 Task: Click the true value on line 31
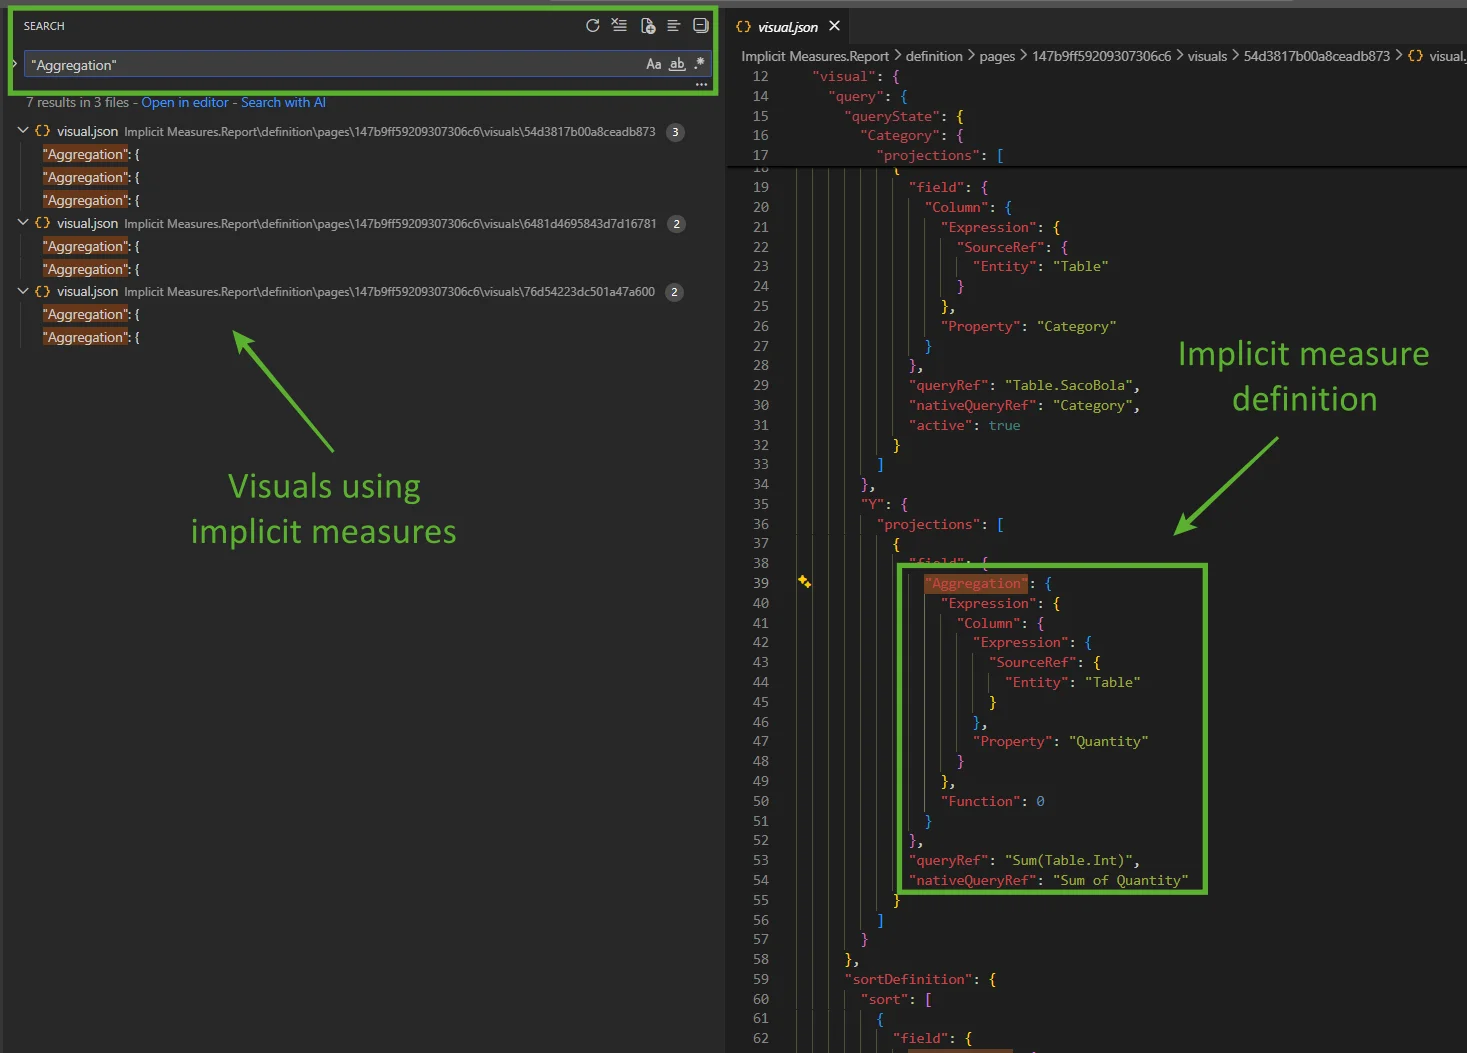point(1004,425)
